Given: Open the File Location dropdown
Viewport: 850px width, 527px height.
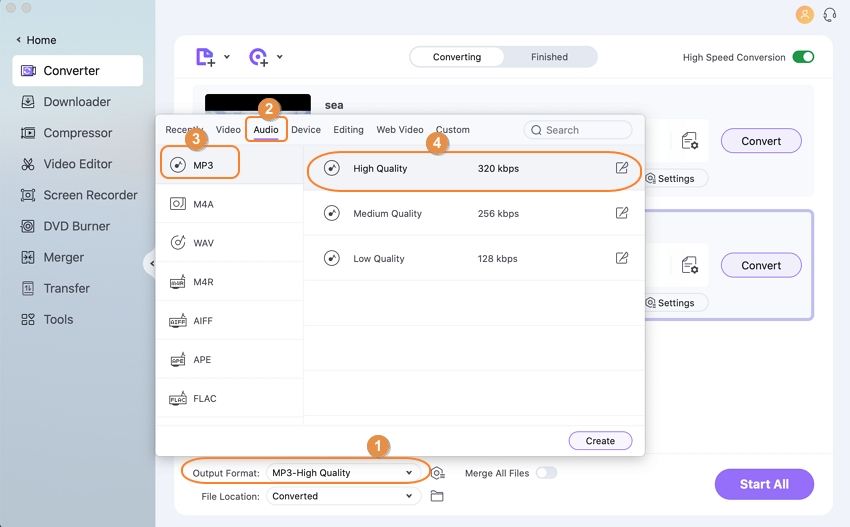Looking at the screenshot, I should coord(343,496).
